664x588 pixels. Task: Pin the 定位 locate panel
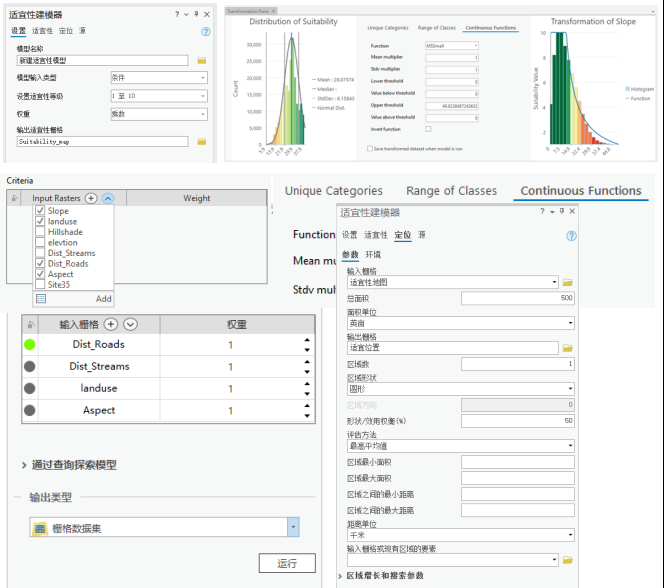pos(562,211)
